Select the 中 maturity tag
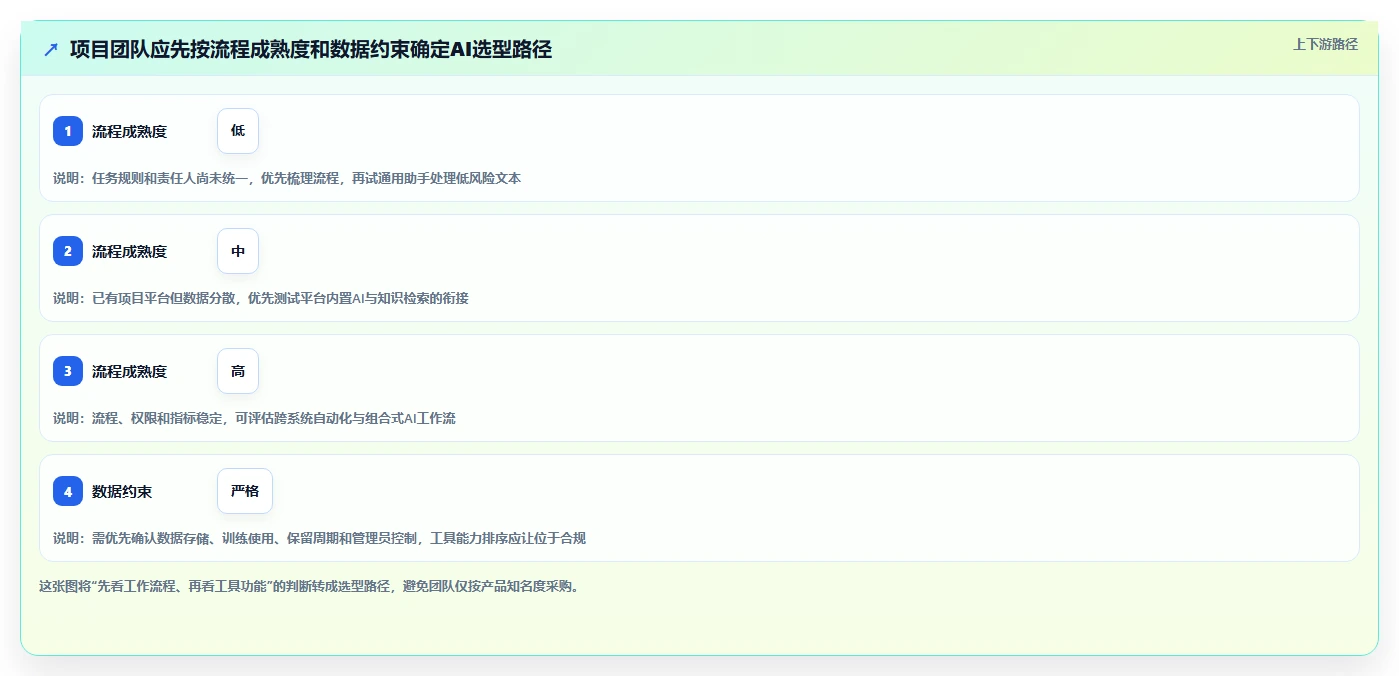 238,251
